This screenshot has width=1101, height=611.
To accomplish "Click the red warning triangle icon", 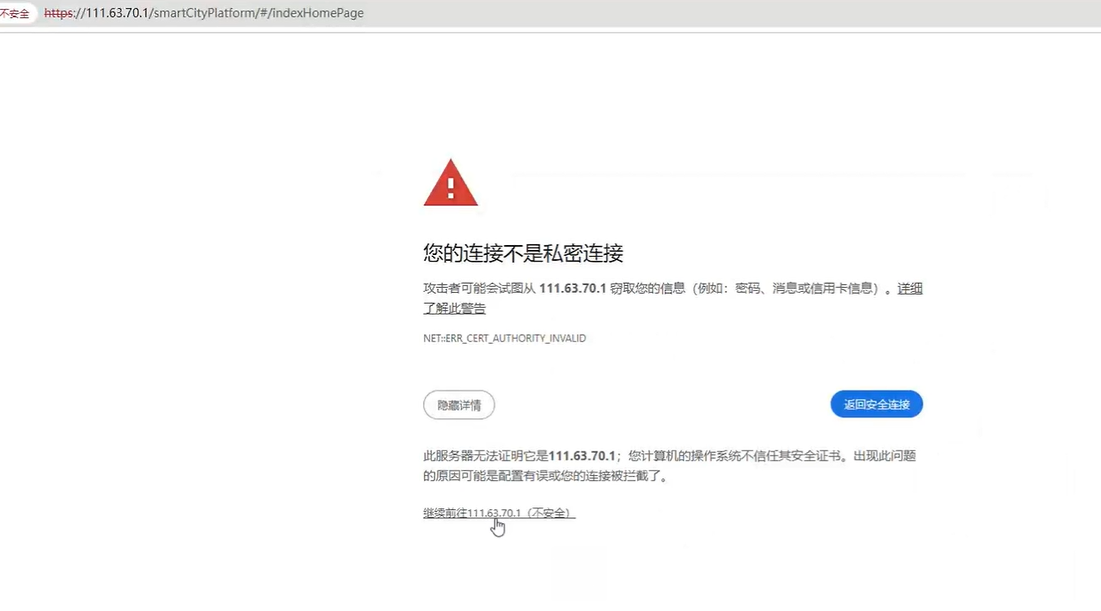I will (x=450, y=184).
